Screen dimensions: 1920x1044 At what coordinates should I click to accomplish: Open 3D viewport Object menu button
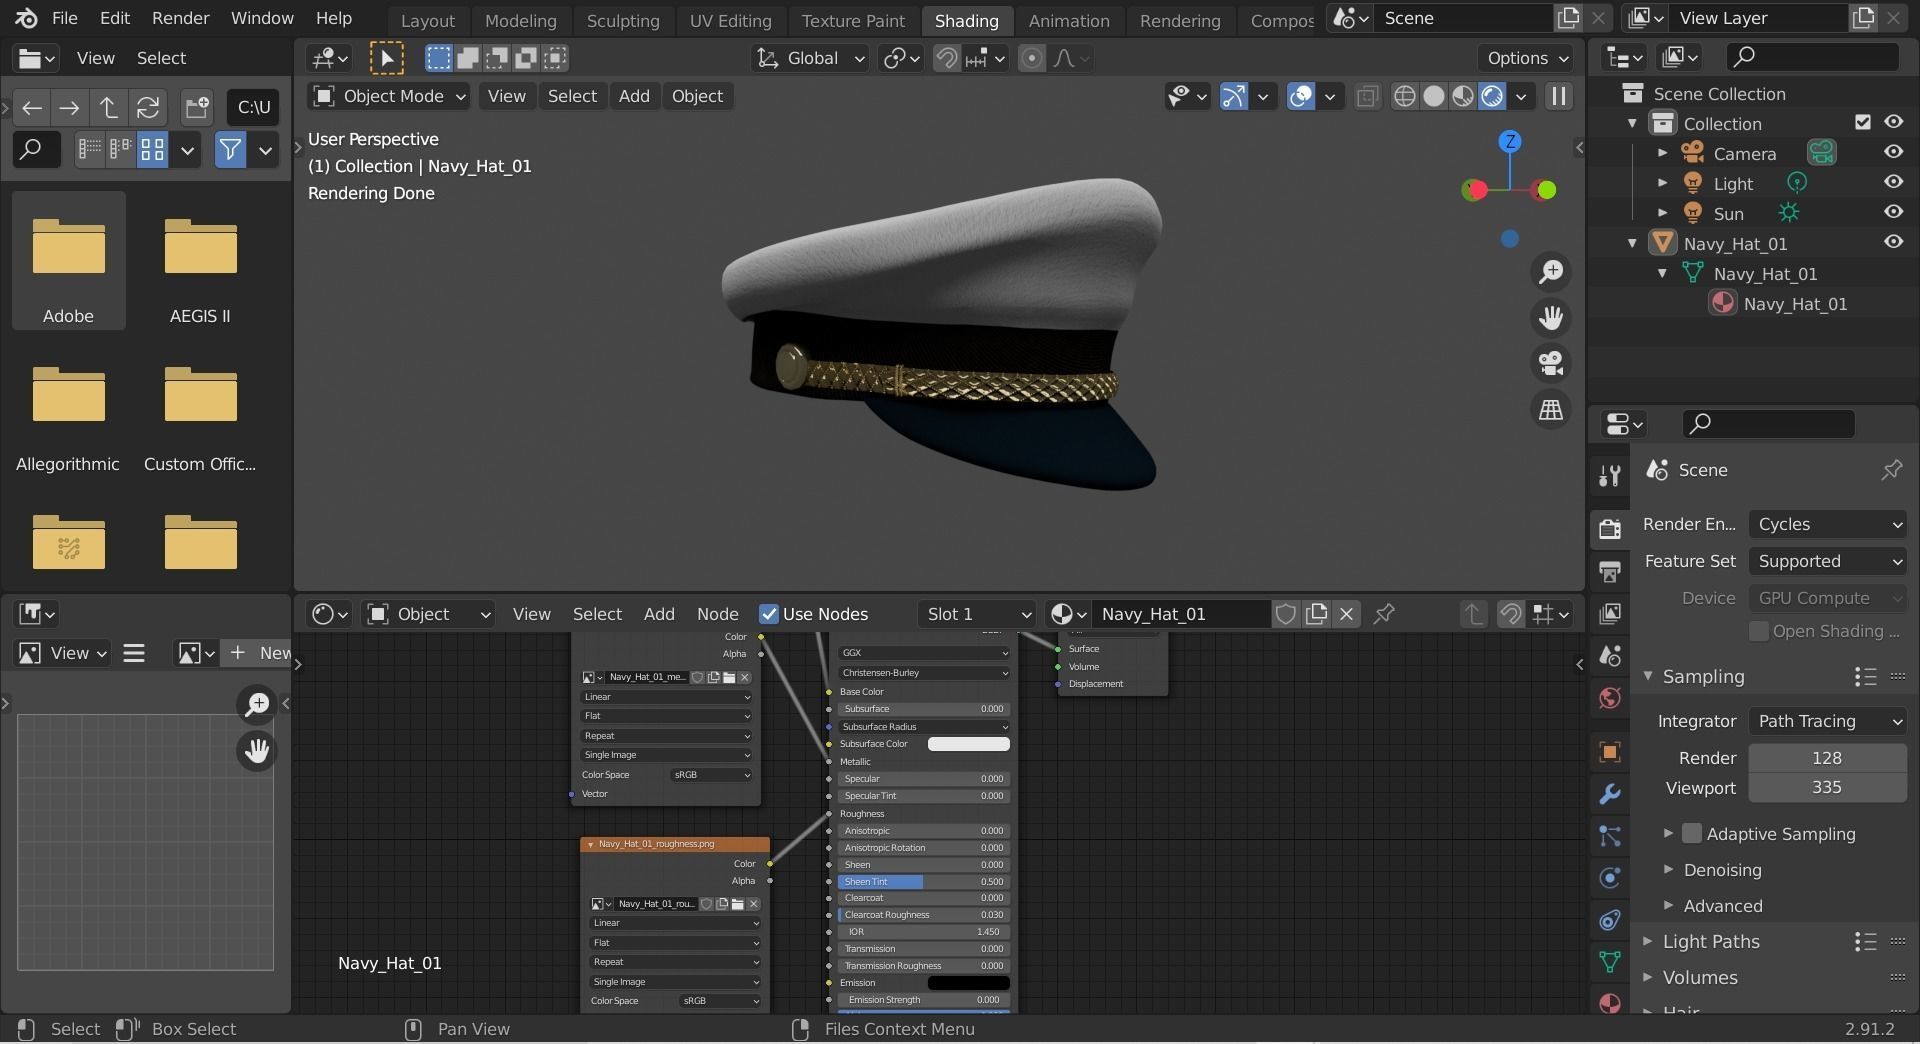tap(697, 96)
